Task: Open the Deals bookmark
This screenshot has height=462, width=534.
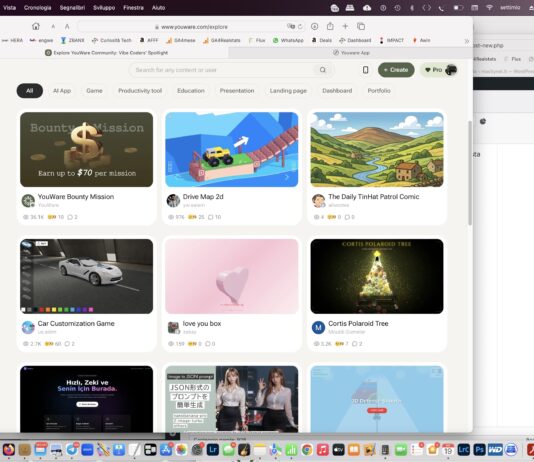Action: coord(322,40)
